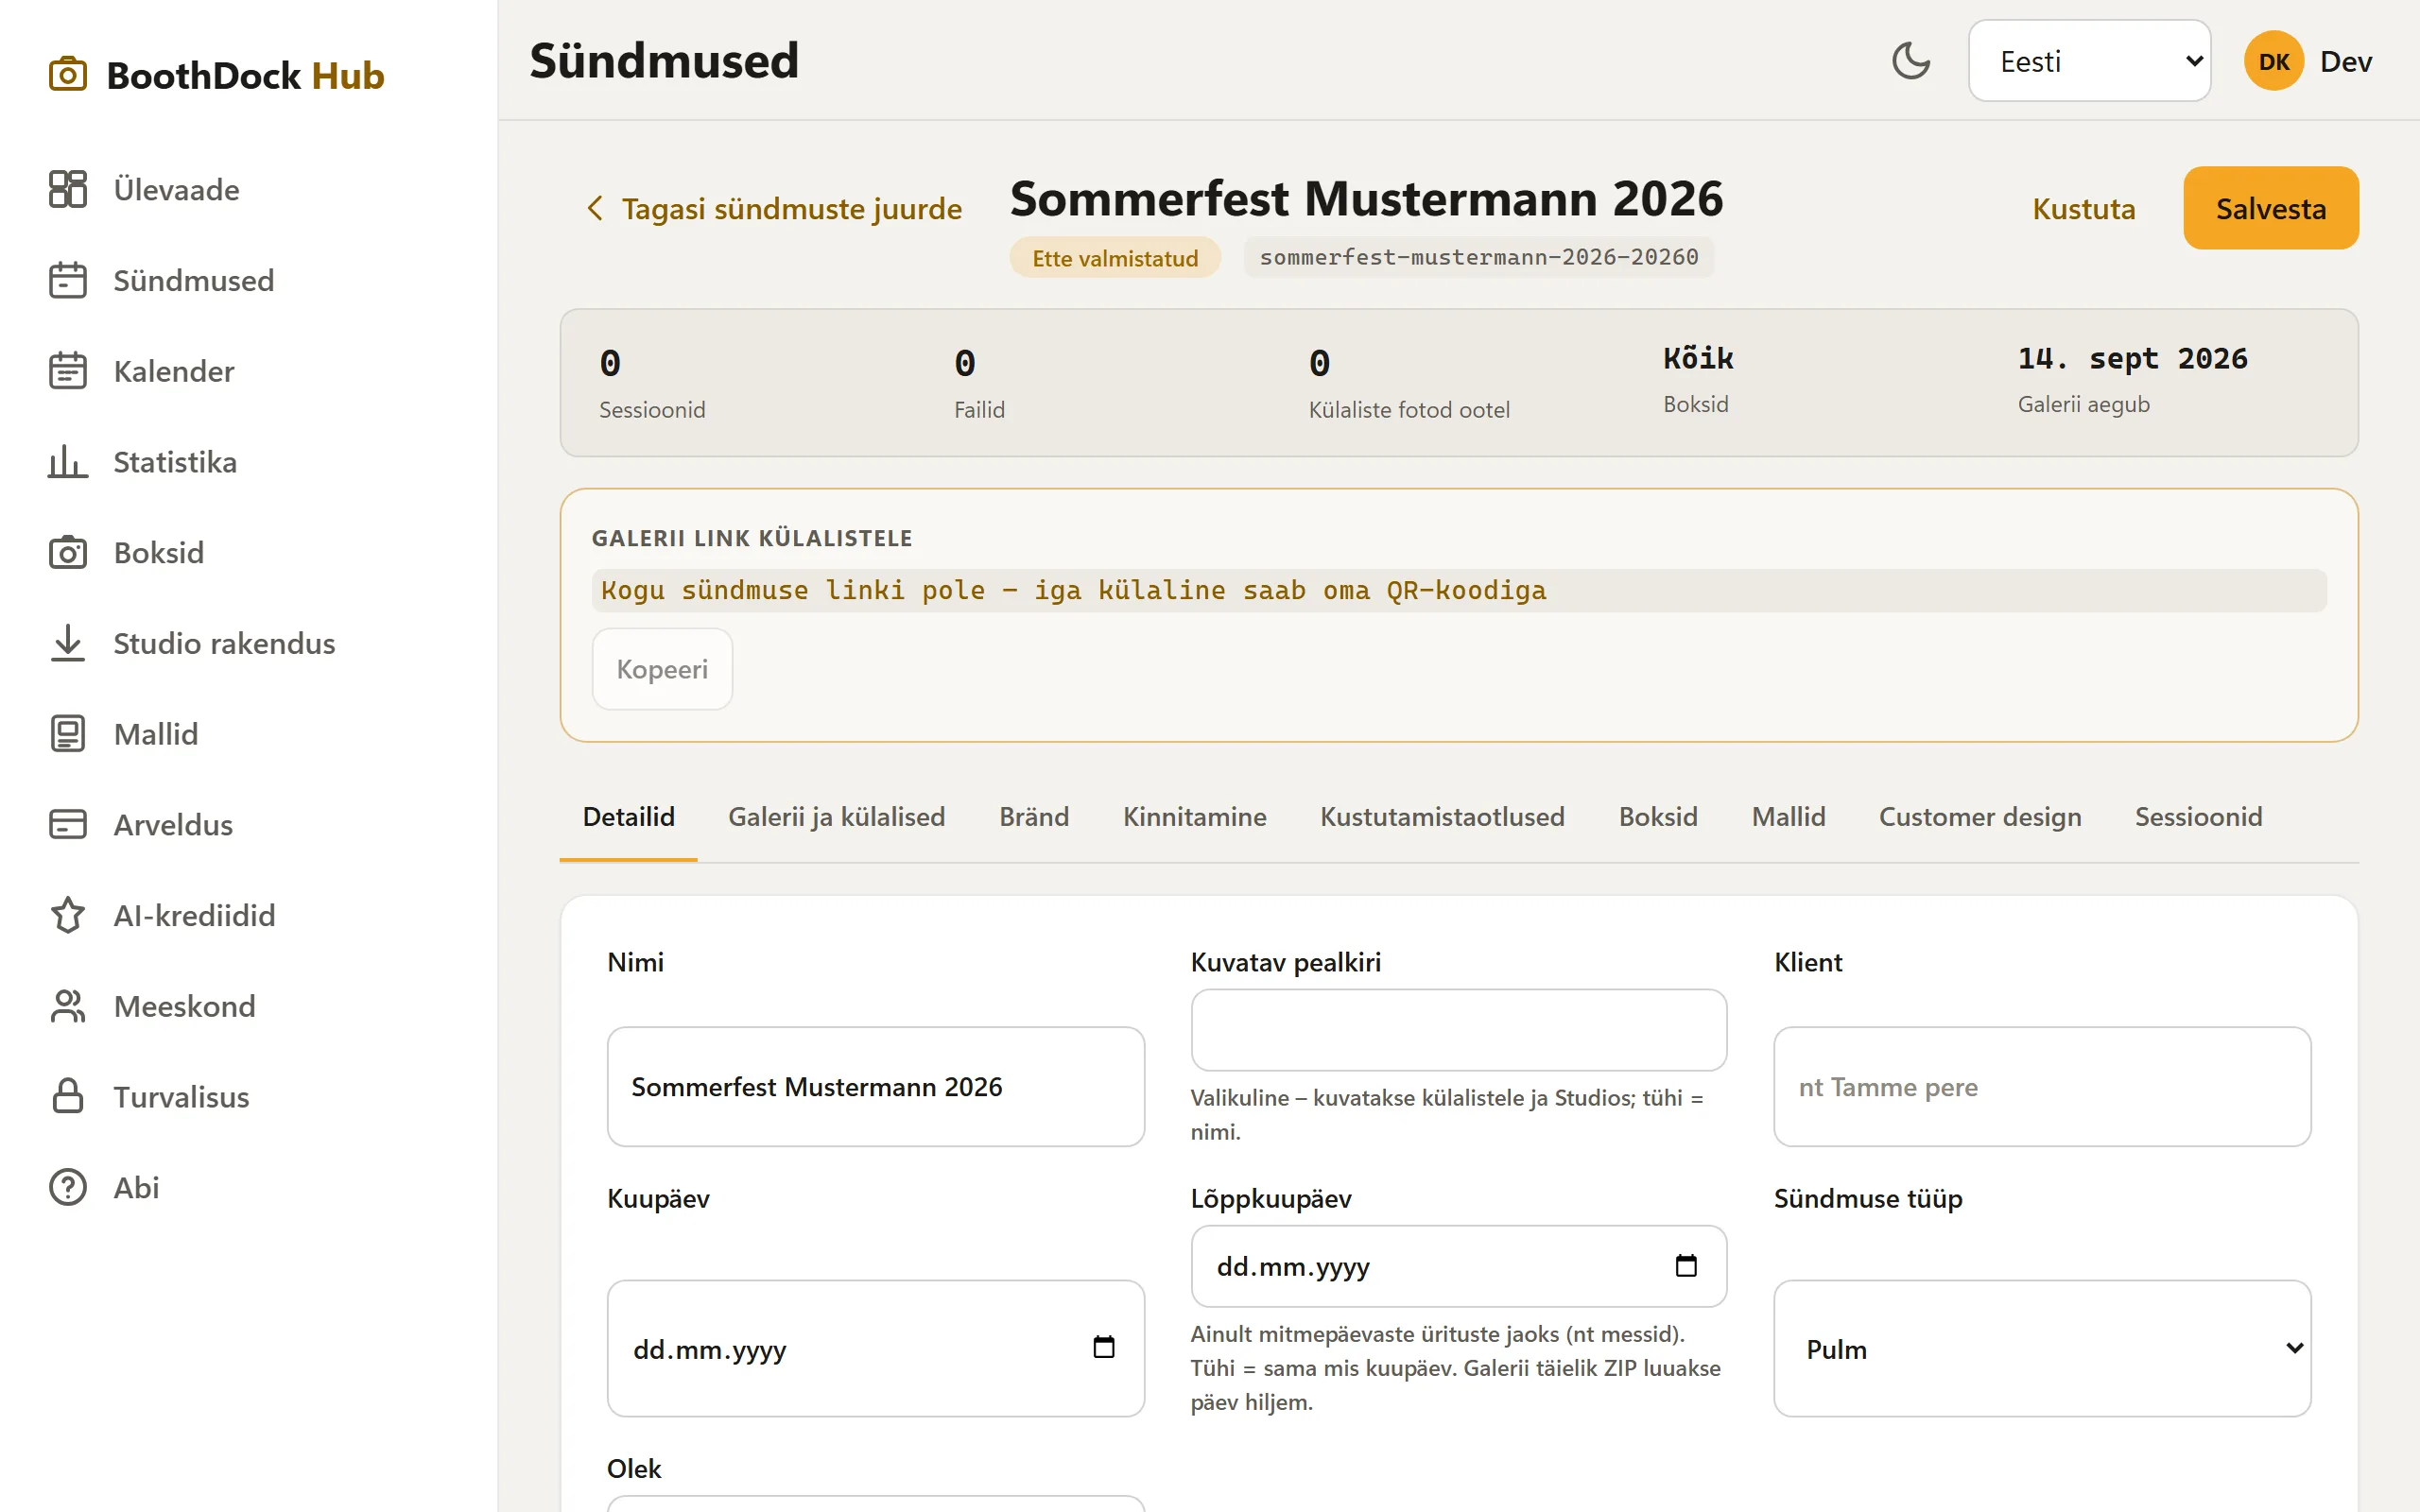Go back via Tagasi sündmuste juurde text

[791, 208]
